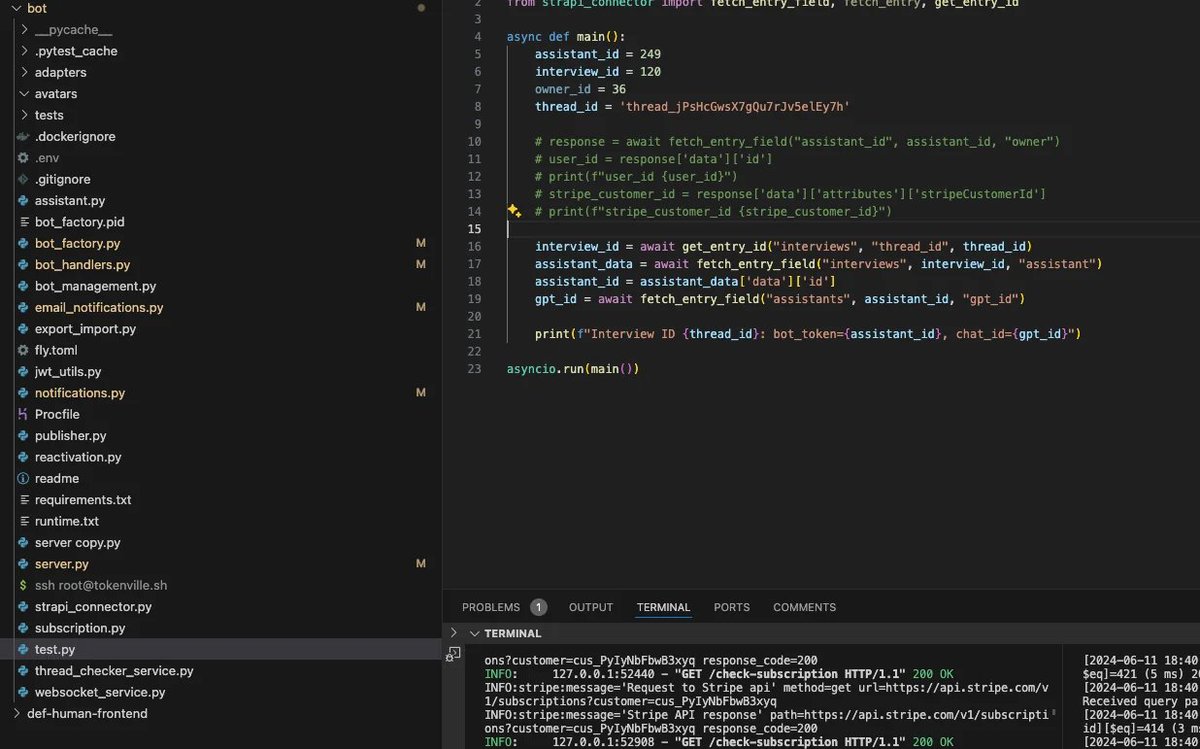The height and width of the screenshot is (749, 1200).
Task: Open server copy.py file
Action: [x=78, y=543]
